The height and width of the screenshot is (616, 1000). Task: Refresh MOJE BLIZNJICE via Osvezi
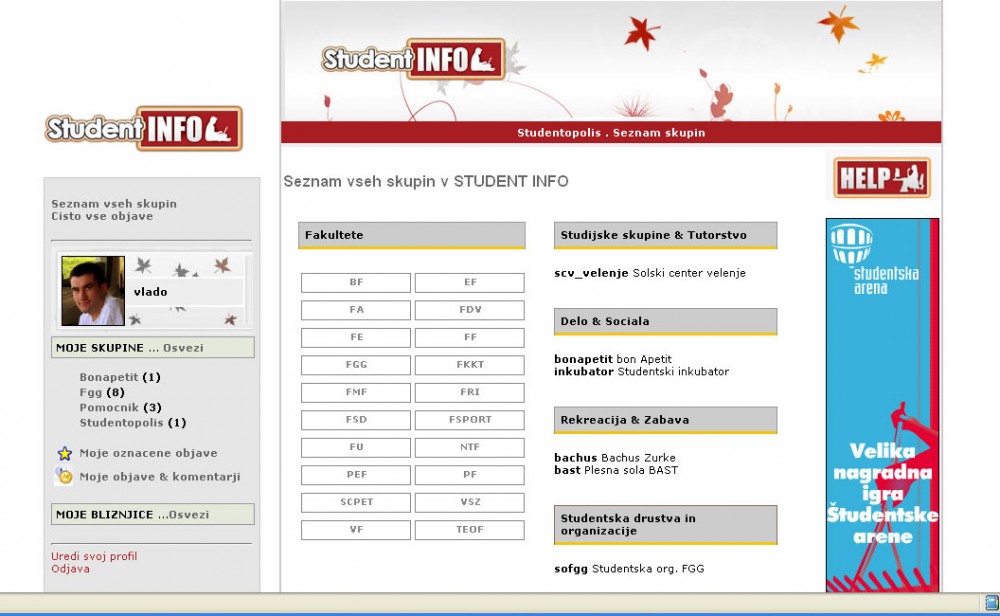(x=189, y=514)
